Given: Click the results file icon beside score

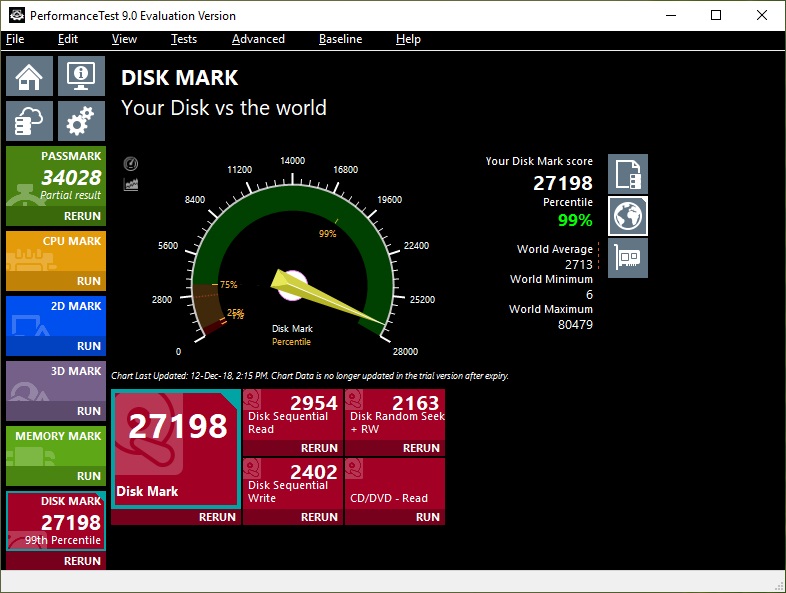Looking at the screenshot, I should click(x=628, y=174).
